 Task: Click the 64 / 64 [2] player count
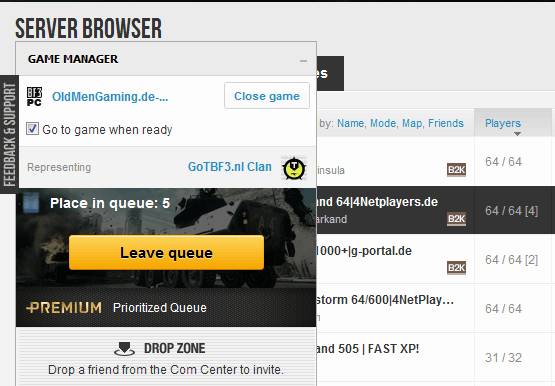click(512, 260)
